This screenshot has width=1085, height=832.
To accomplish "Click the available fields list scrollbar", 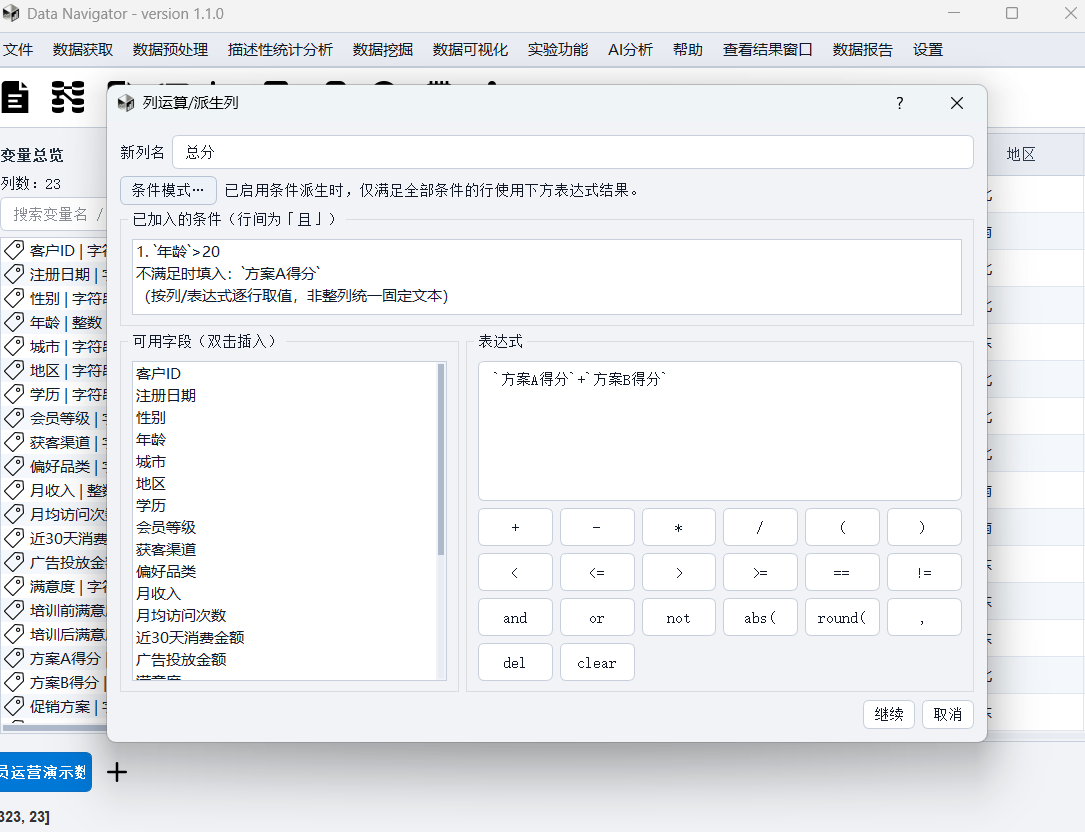I will click(441, 460).
